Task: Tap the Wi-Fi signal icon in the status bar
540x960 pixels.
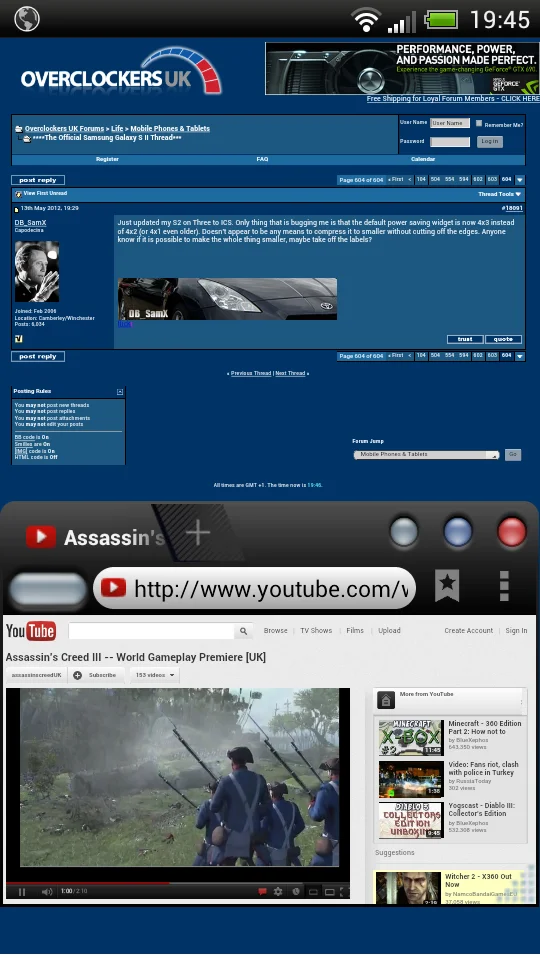Action: click(x=366, y=20)
